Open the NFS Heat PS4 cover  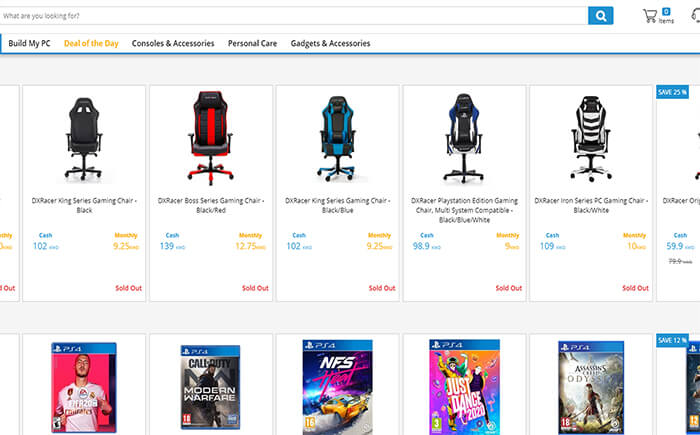338,387
